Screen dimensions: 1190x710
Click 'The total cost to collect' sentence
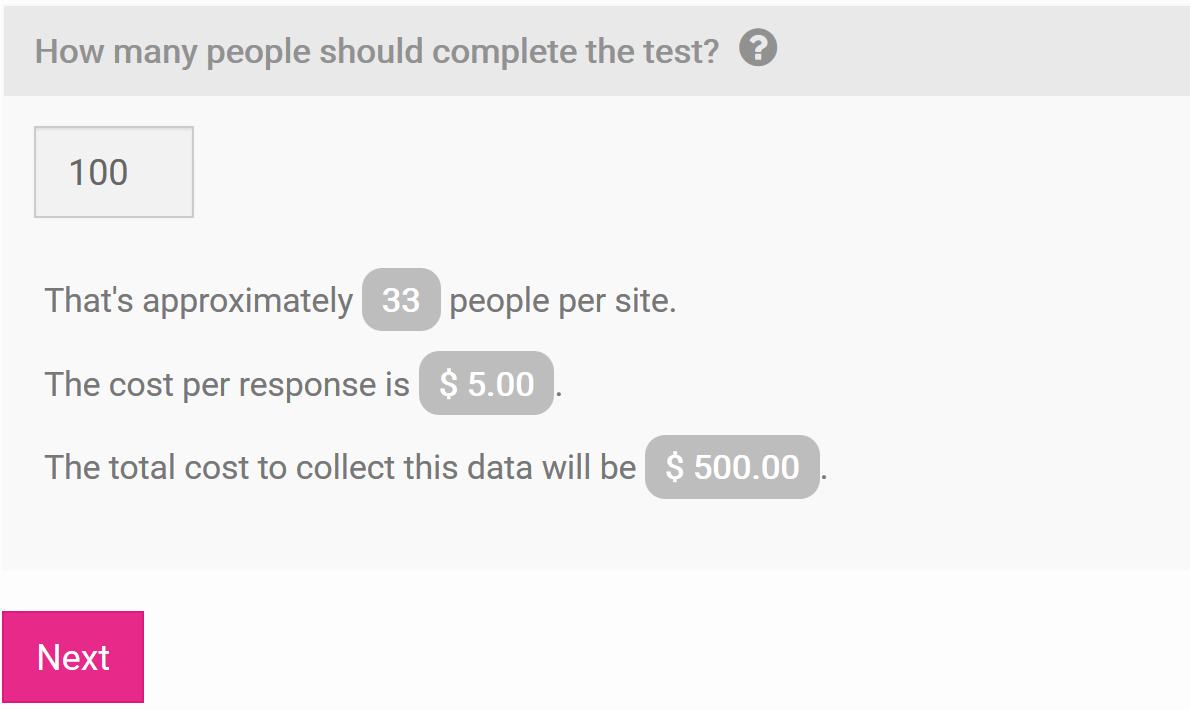(x=340, y=467)
